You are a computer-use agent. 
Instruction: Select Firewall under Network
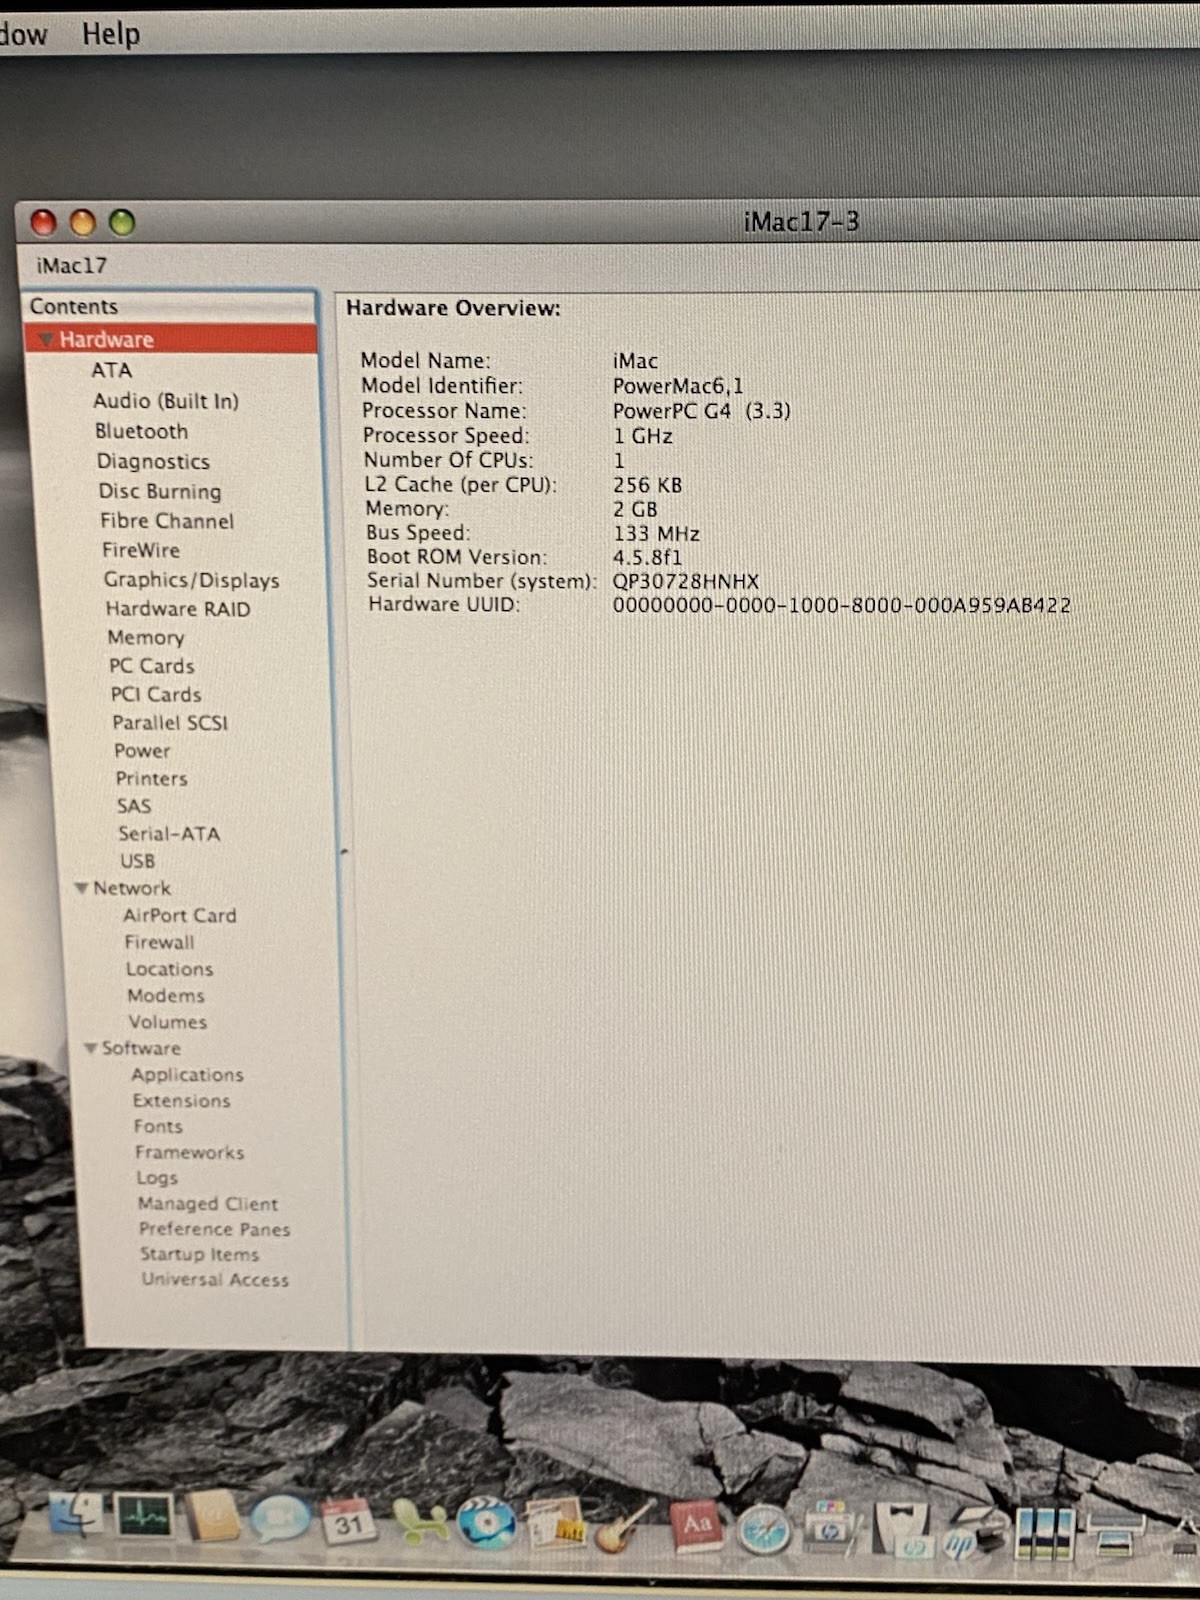(159, 942)
